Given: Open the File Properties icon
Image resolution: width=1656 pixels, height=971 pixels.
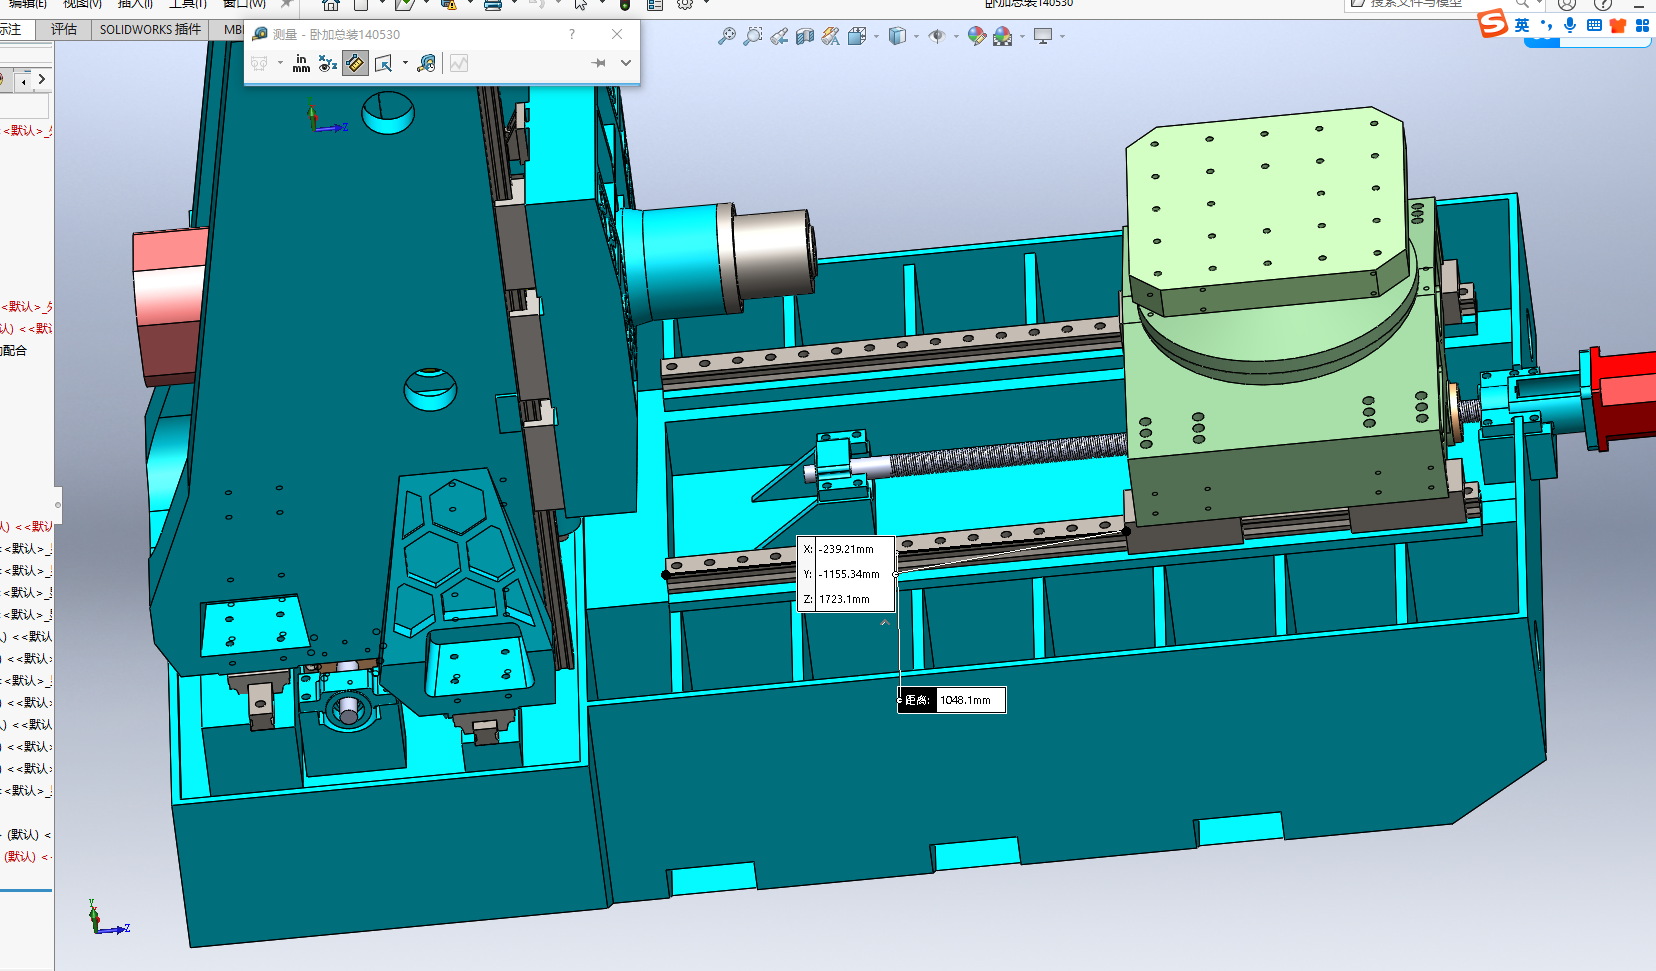Looking at the screenshot, I should pos(655,4).
